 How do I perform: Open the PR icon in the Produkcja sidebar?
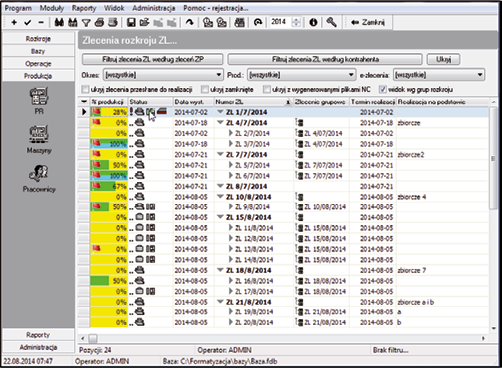coord(39,101)
